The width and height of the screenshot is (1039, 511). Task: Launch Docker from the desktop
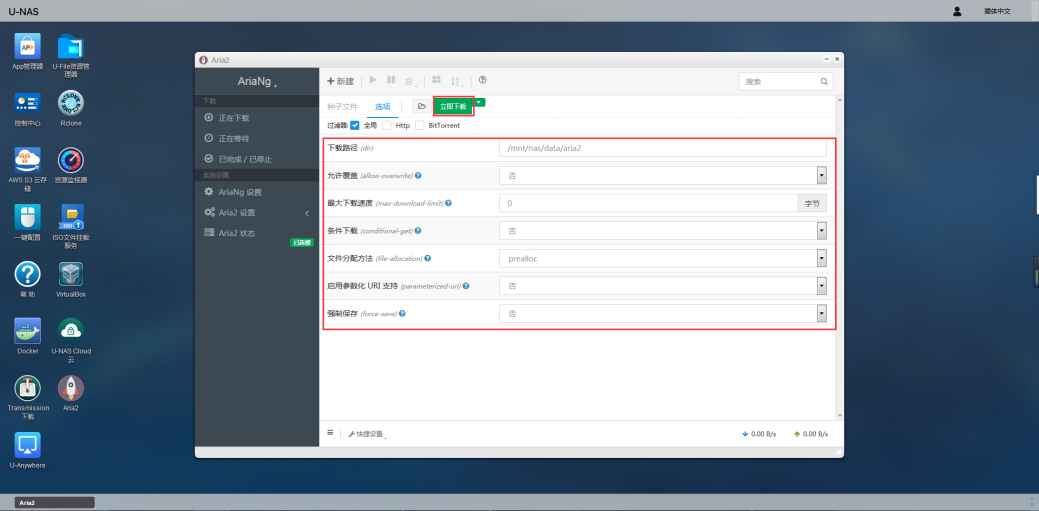click(x=27, y=331)
